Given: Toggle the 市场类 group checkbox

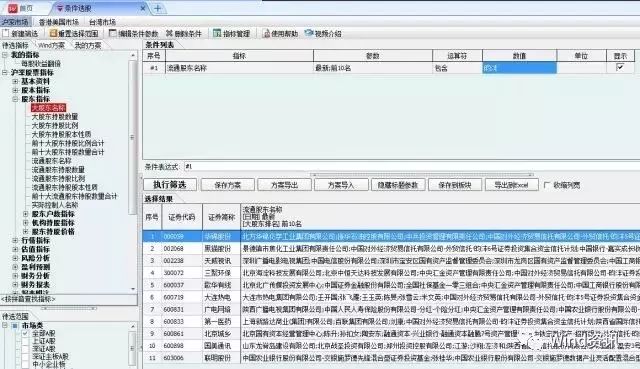Looking at the screenshot, I should (15, 325).
